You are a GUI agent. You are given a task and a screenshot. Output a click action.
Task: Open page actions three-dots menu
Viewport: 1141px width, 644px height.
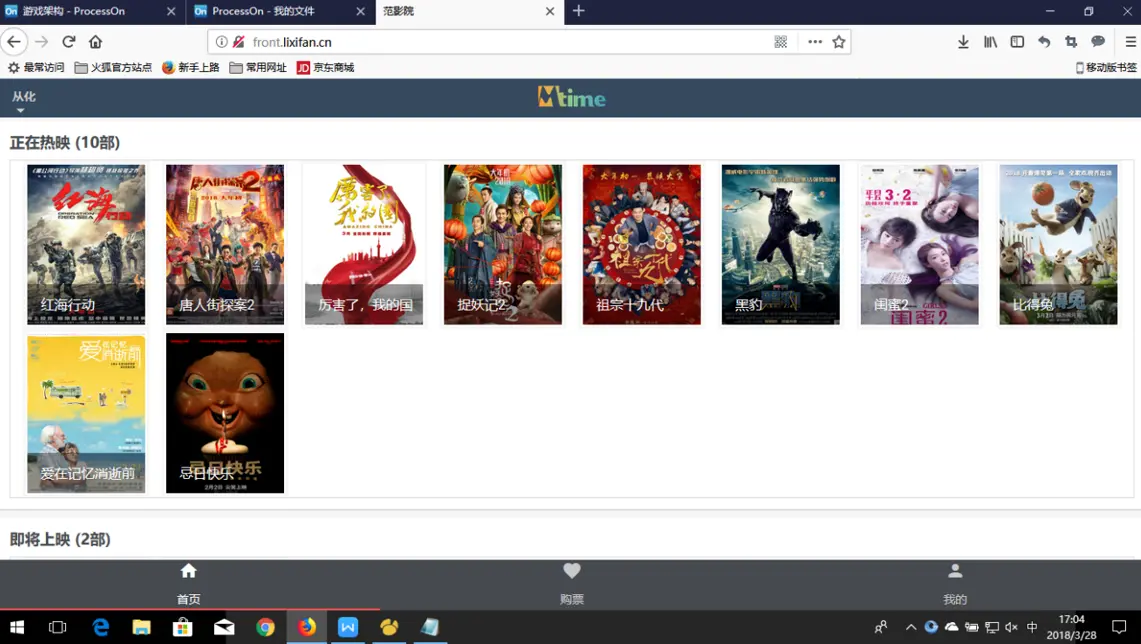pyautogui.click(x=815, y=41)
